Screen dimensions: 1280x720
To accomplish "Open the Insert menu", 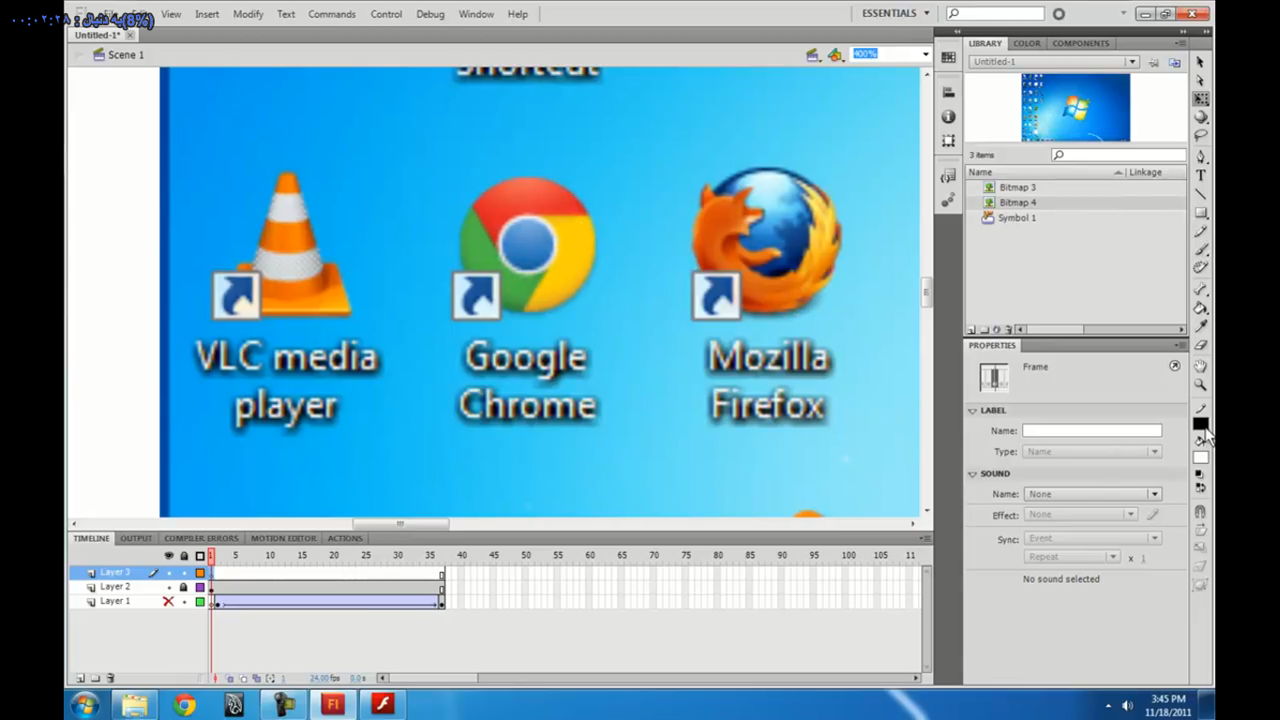I will coord(207,14).
